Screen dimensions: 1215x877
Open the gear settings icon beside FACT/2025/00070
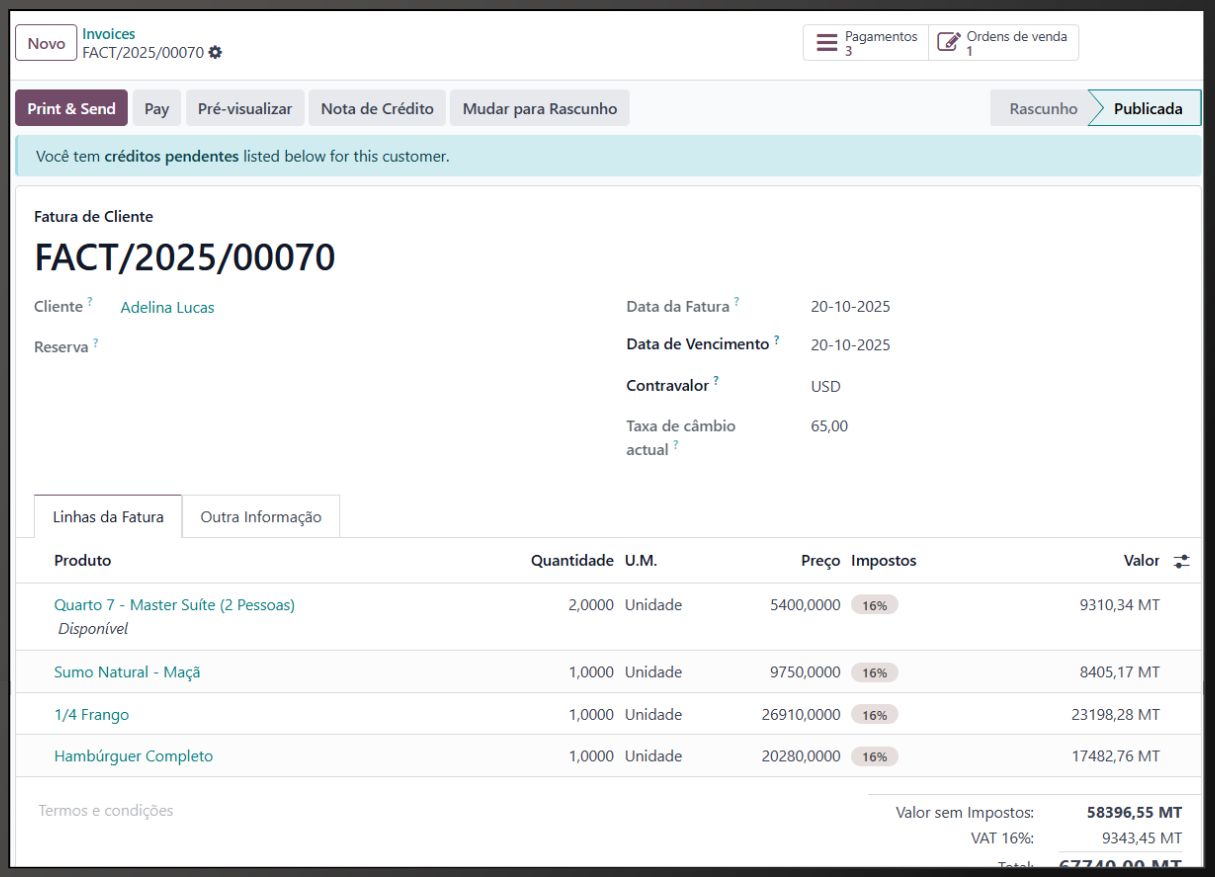[x=216, y=52]
